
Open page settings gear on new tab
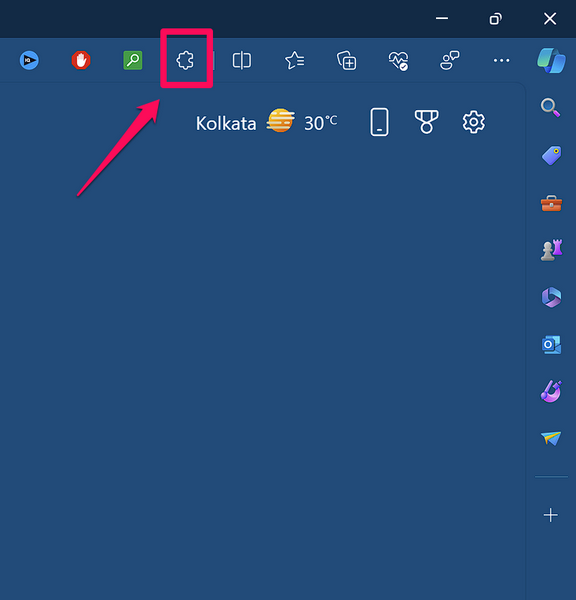tap(474, 122)
